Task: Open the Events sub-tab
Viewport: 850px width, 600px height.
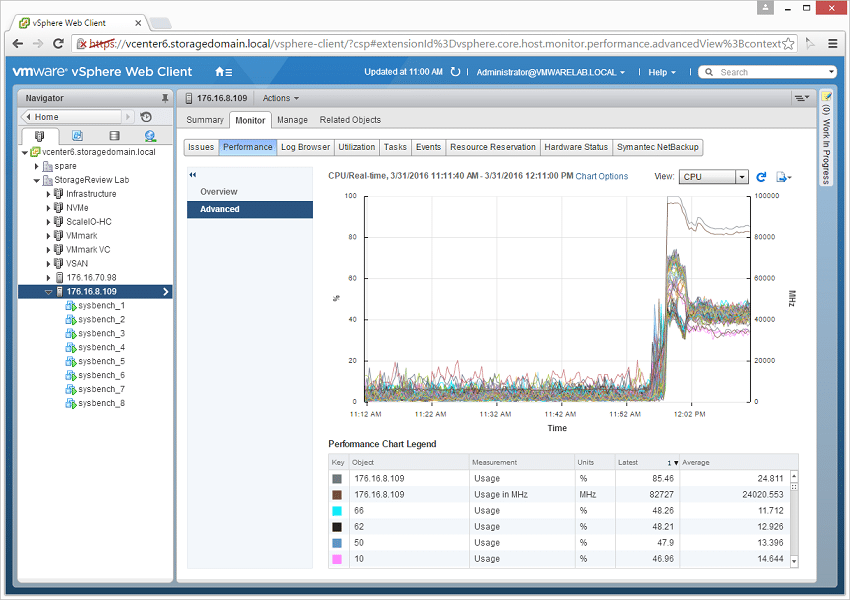Action: tap(428, 147)
